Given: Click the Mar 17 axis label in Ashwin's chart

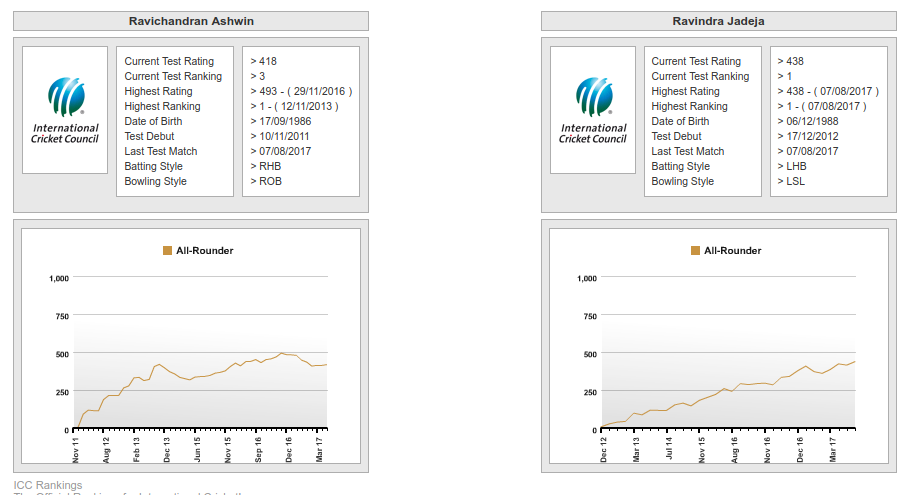Looking at the screenshot, I should click(319, 450).
